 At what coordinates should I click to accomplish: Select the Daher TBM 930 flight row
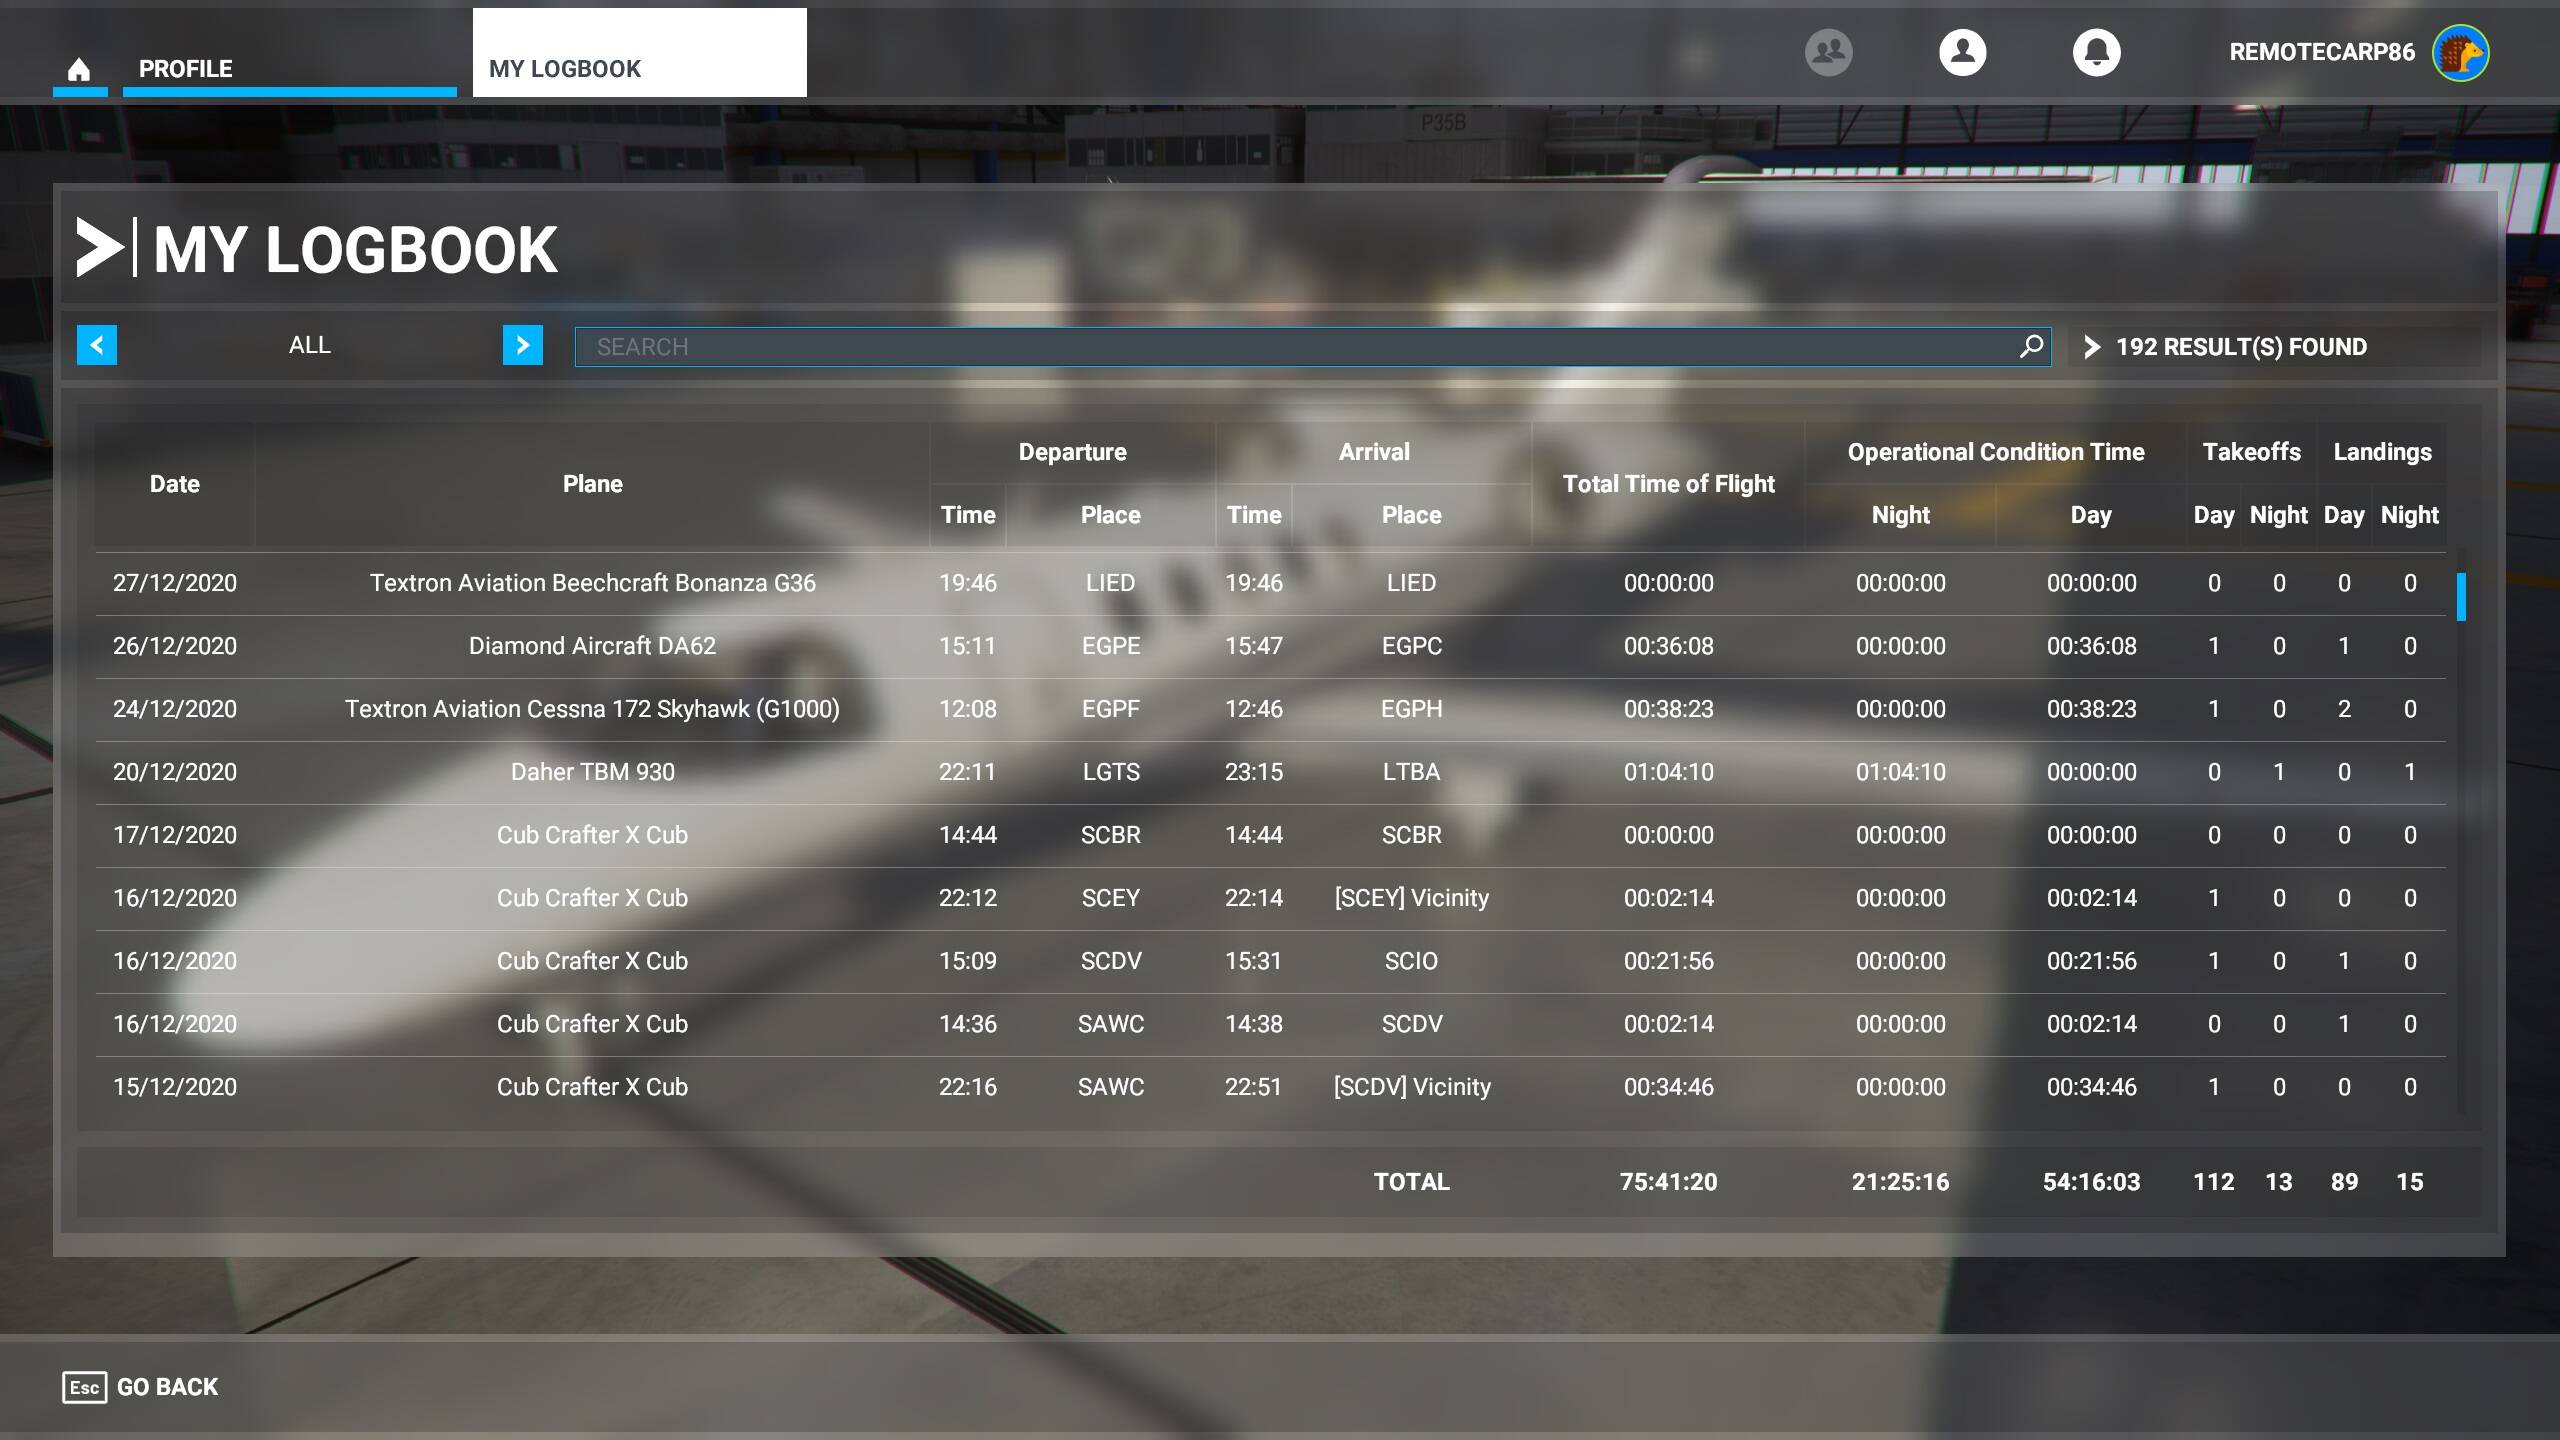(592, 772)
